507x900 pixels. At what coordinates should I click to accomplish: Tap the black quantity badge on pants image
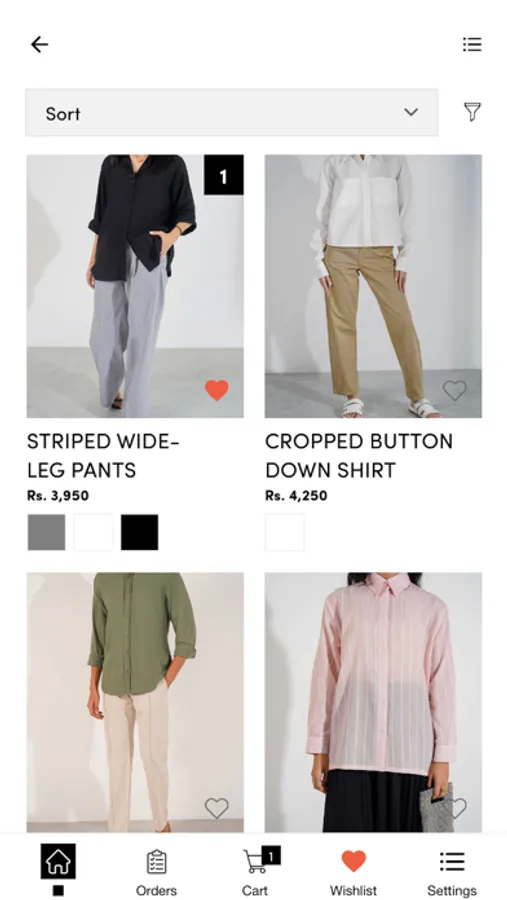click(x=223, y=175)
